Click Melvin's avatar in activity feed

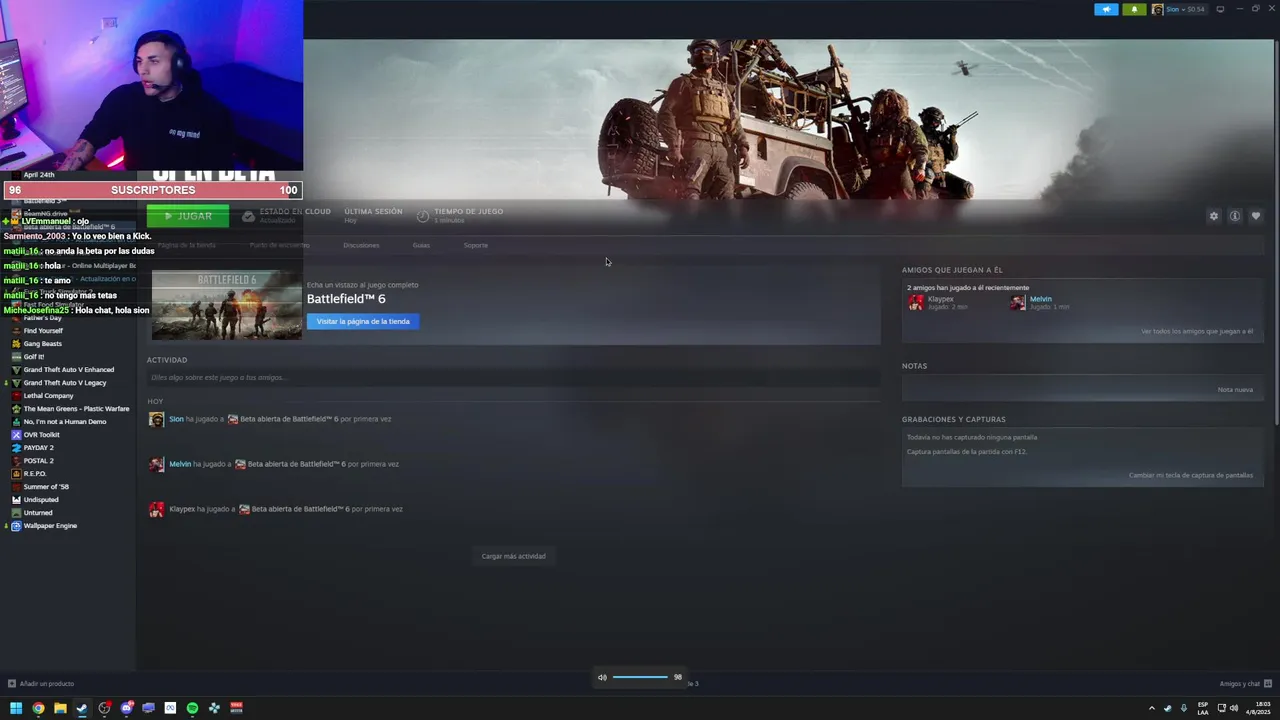tap(156, 464)
